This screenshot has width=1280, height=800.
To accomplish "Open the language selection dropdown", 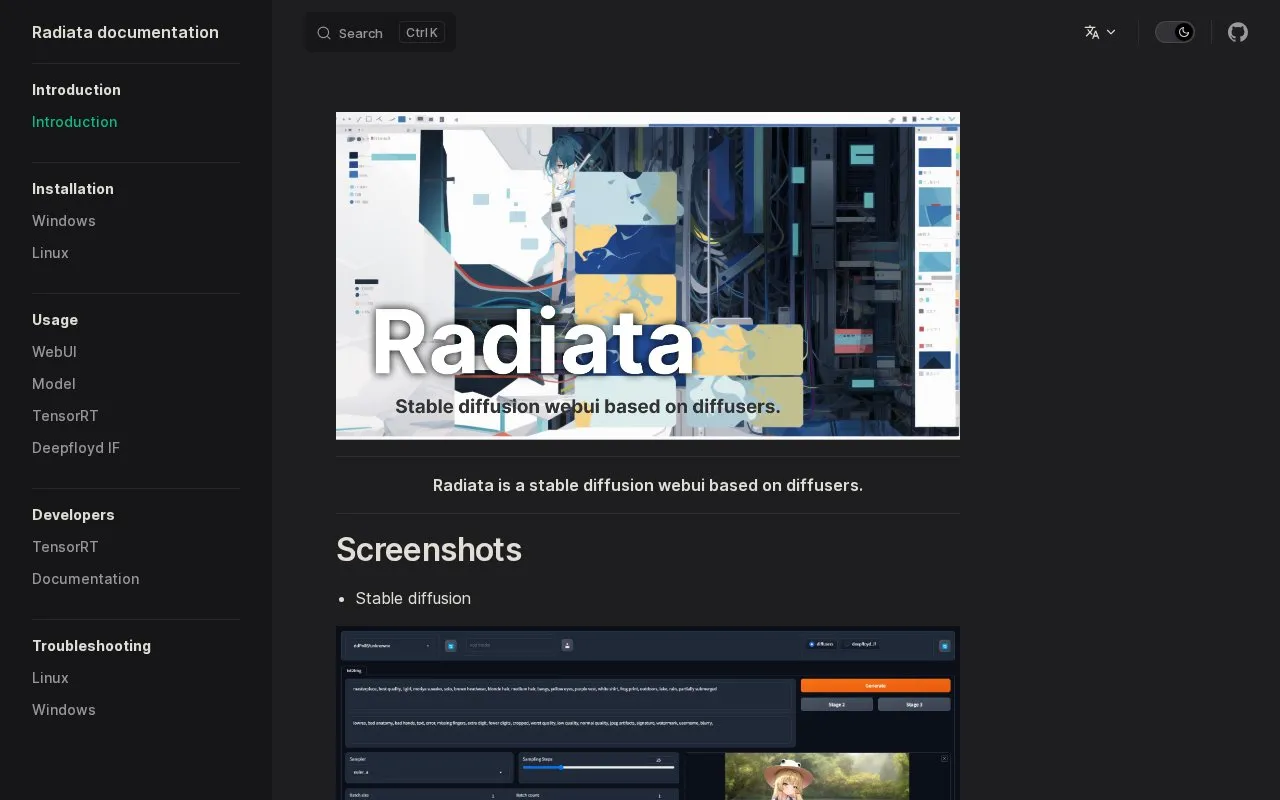I will (1100, 32).
